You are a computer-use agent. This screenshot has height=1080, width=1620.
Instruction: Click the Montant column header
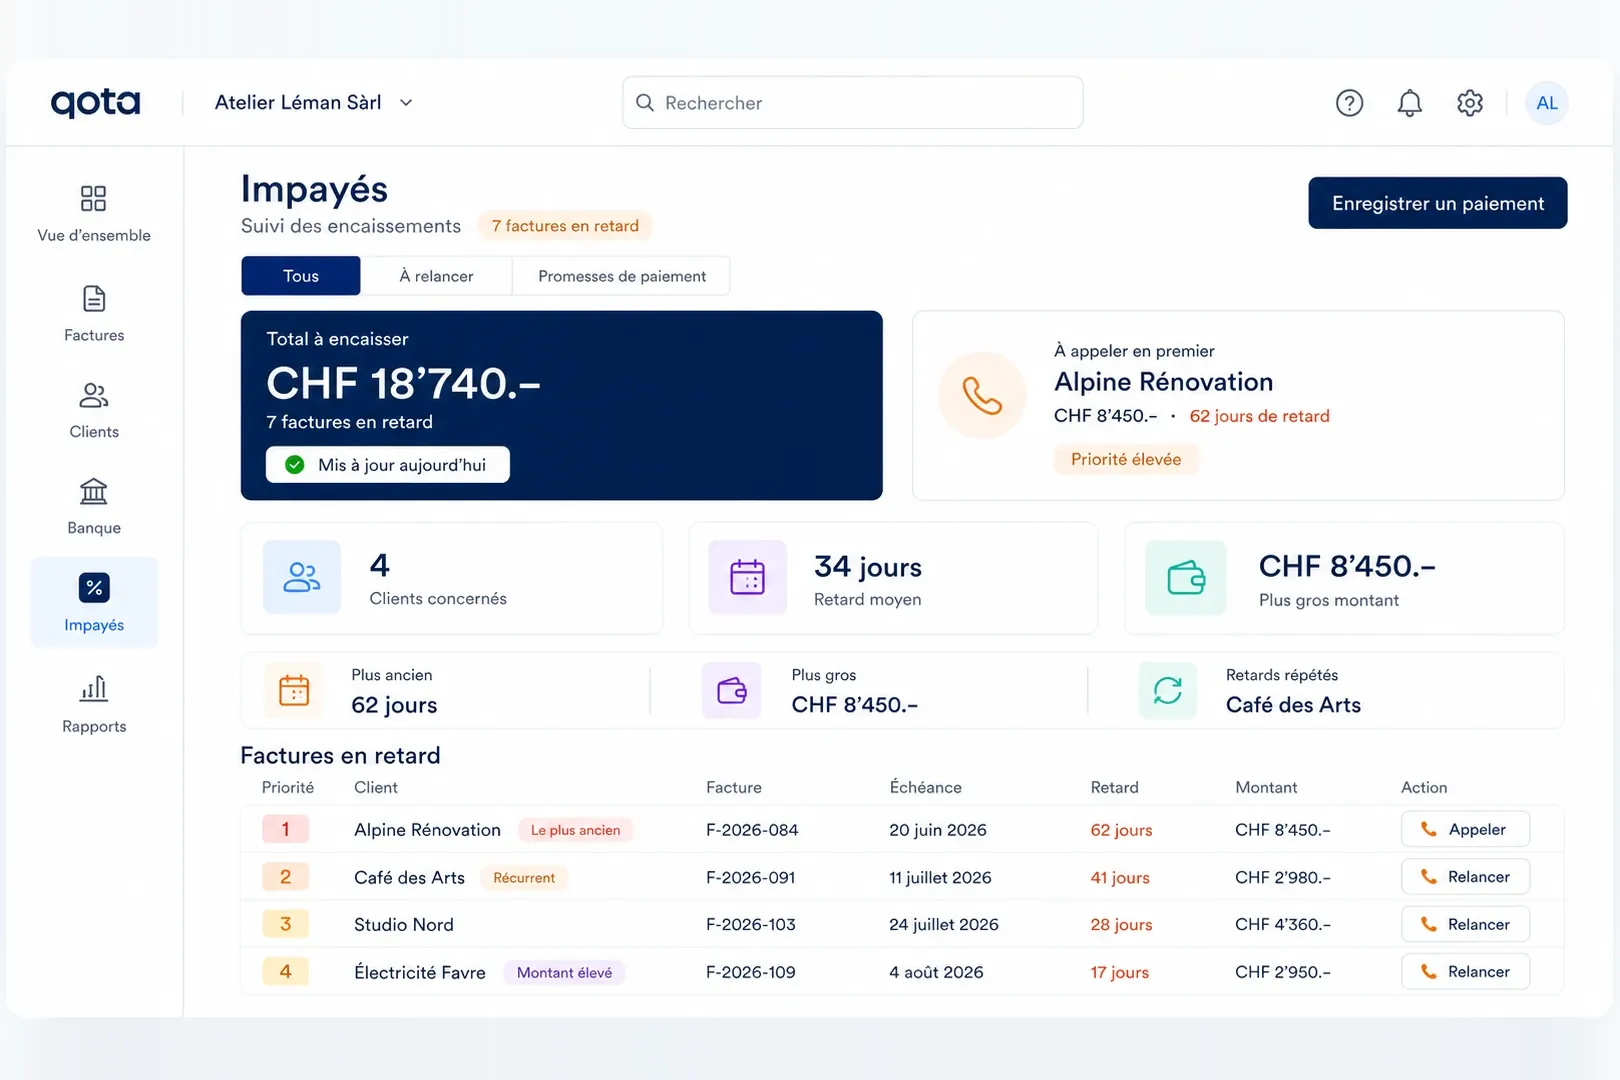point(1266,788)
